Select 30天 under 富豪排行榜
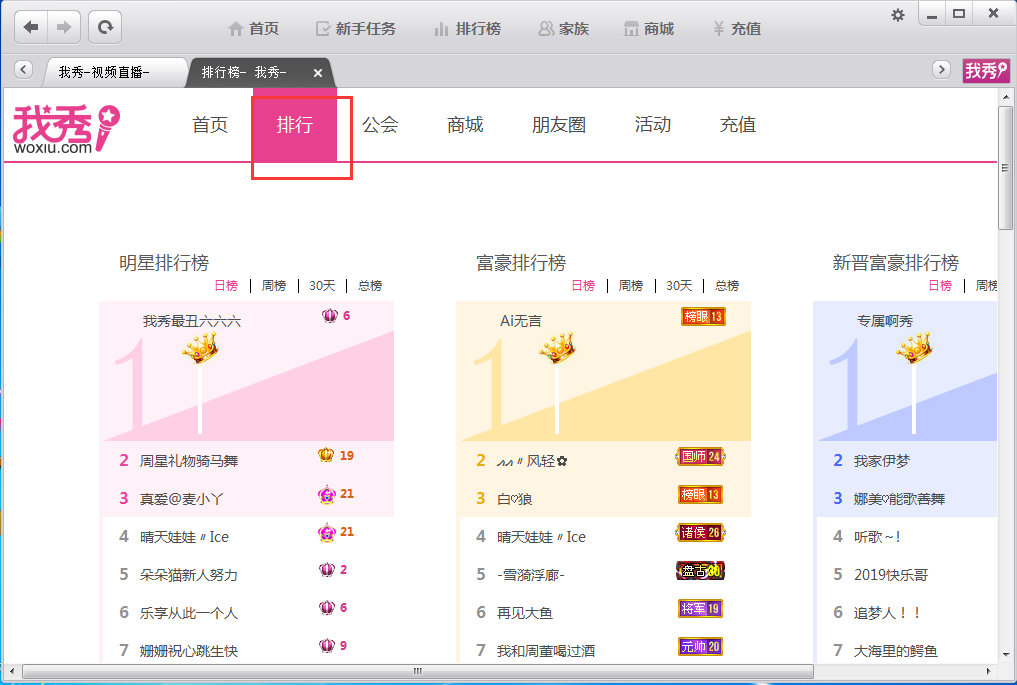The image size is (1017, 685). point(679,285)
